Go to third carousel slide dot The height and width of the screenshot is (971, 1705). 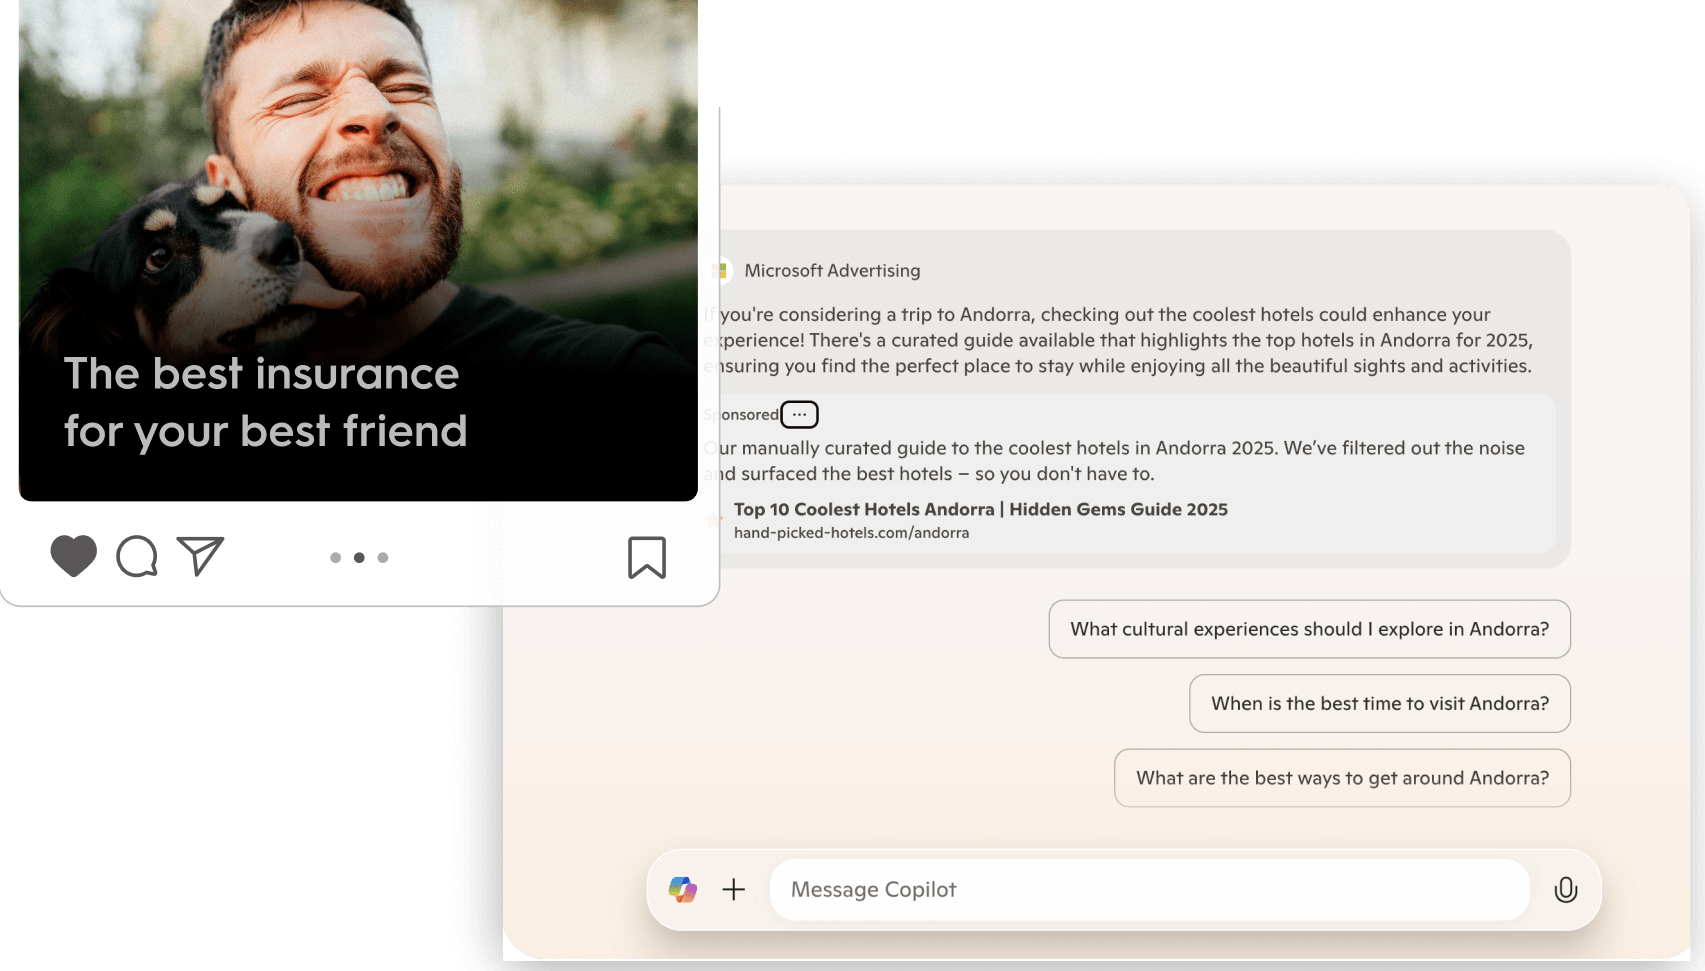coord(383,558)
